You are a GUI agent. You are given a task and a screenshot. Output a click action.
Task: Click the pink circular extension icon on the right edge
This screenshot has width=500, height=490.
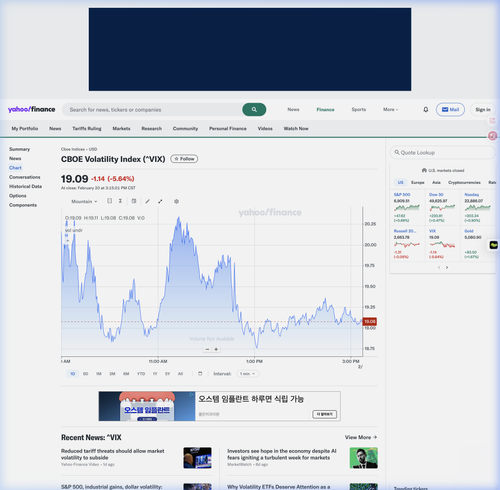click(x=492, y=136)
